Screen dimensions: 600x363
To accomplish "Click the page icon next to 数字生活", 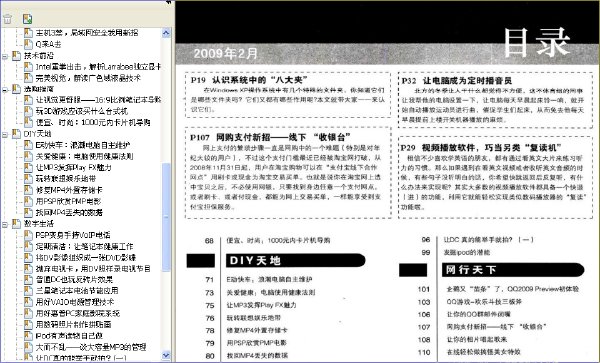I will pos(16,224).
